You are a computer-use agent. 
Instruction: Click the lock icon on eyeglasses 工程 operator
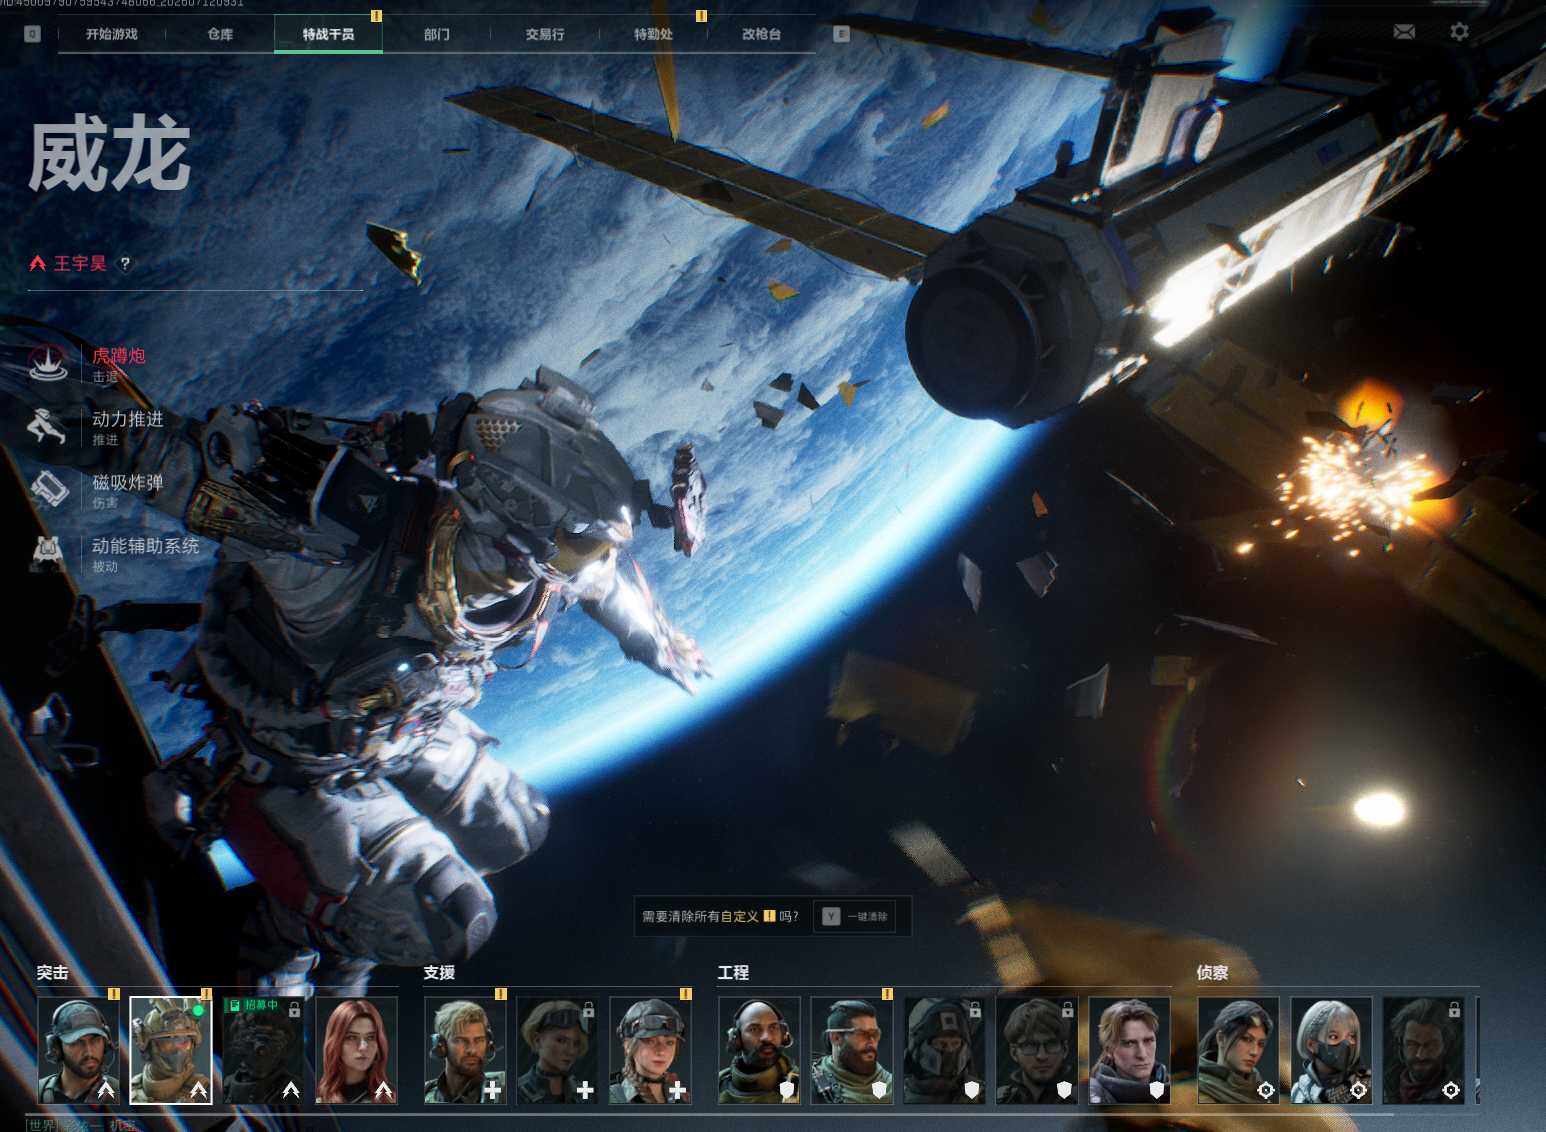(x=1067, y=1009)
